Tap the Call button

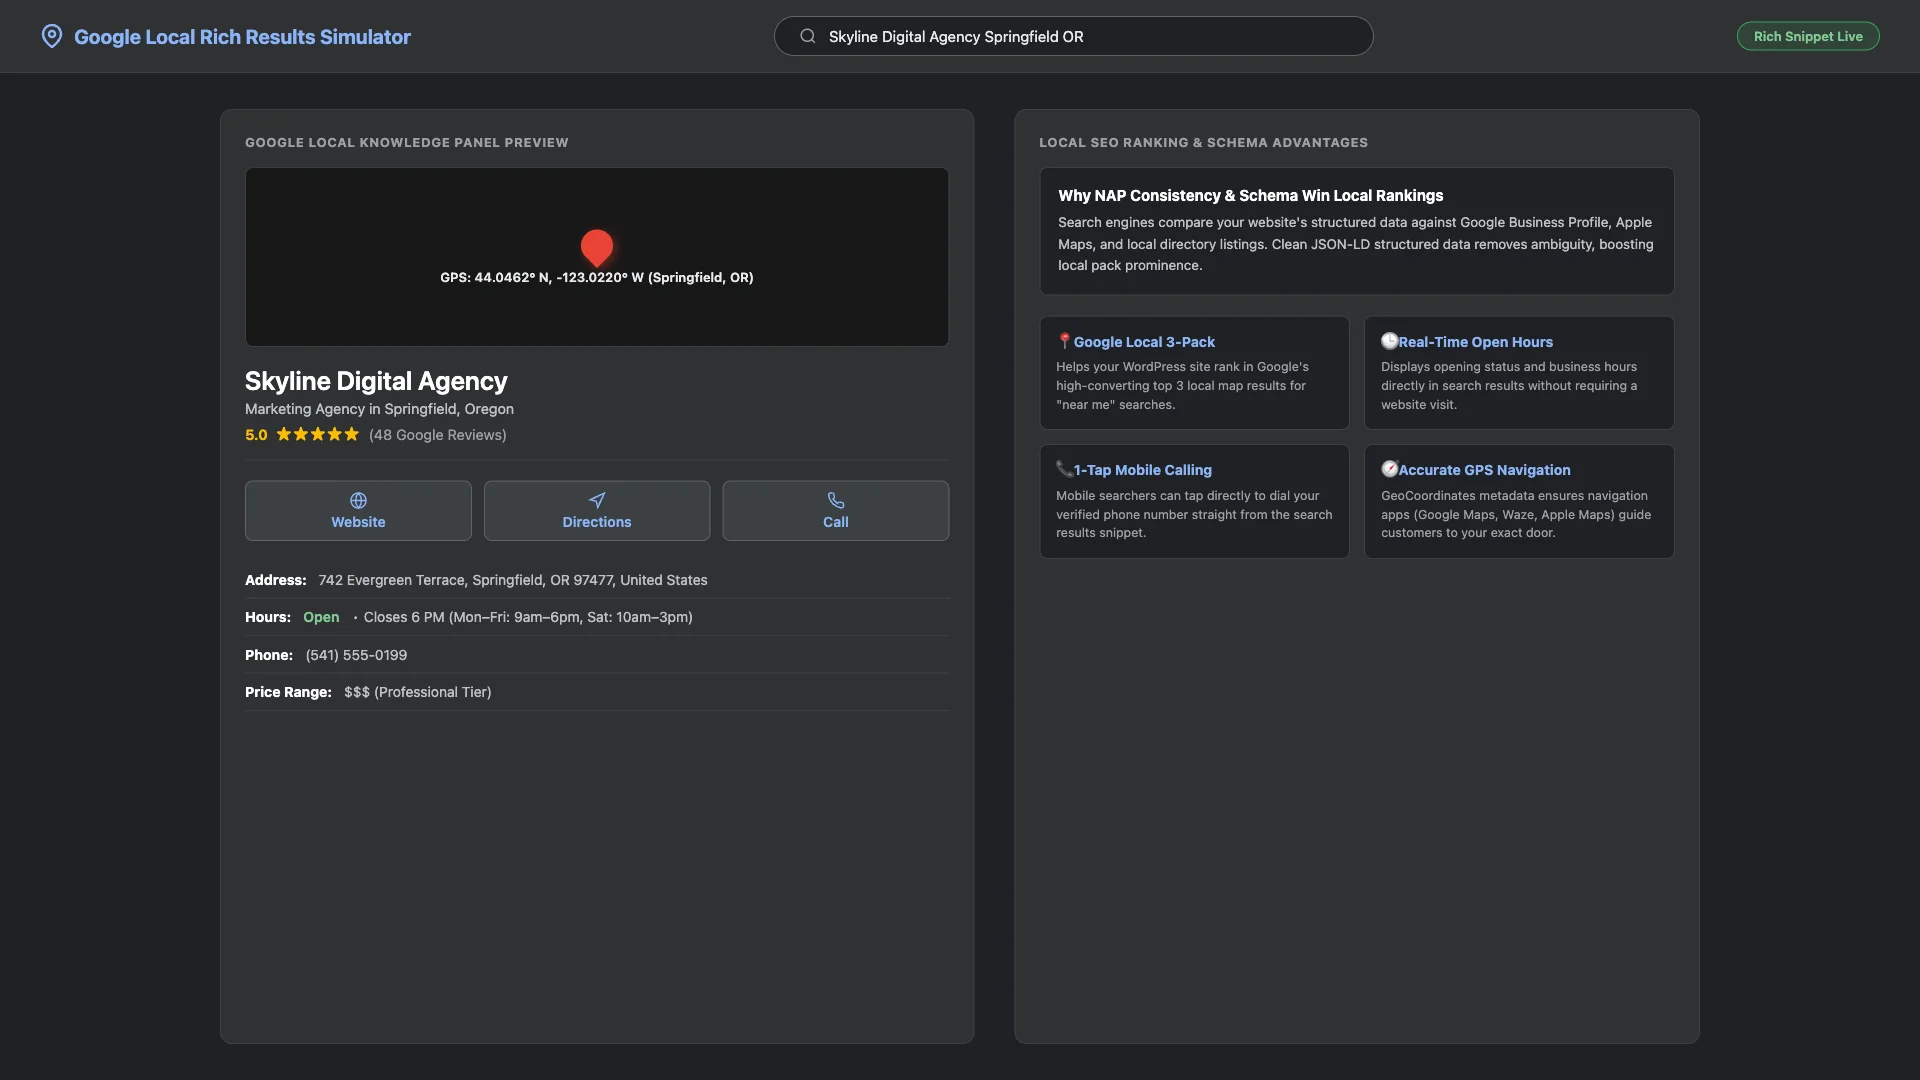(836, 511)
